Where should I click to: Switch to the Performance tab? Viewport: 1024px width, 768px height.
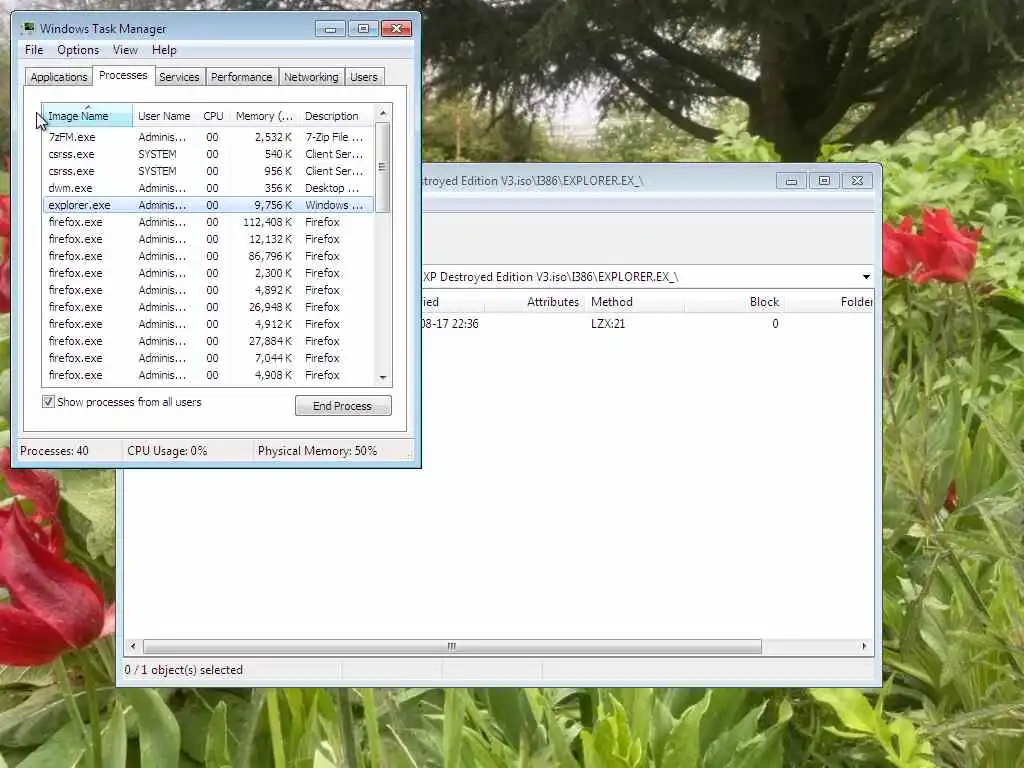(242, 77)
